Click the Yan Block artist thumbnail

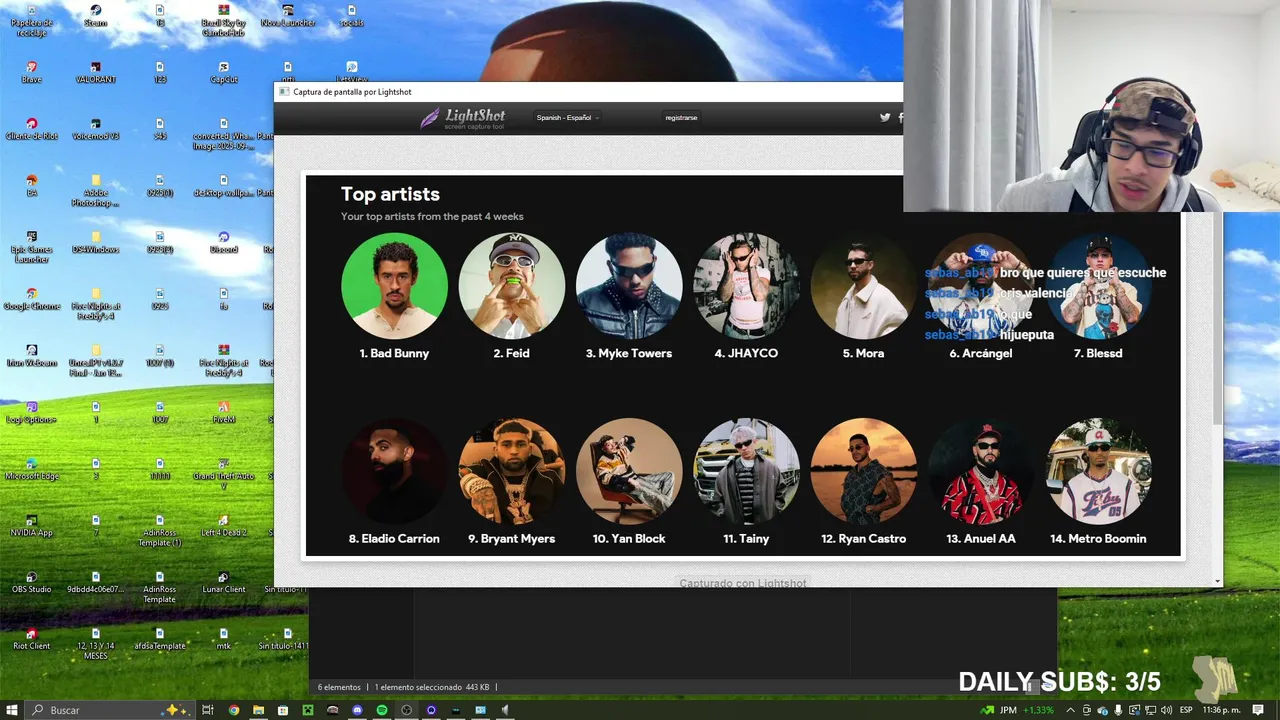click(629, 471)
